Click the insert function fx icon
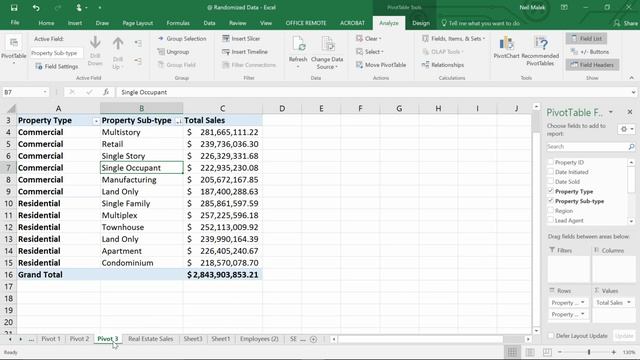The image size is (640, 360). [106, 92]
